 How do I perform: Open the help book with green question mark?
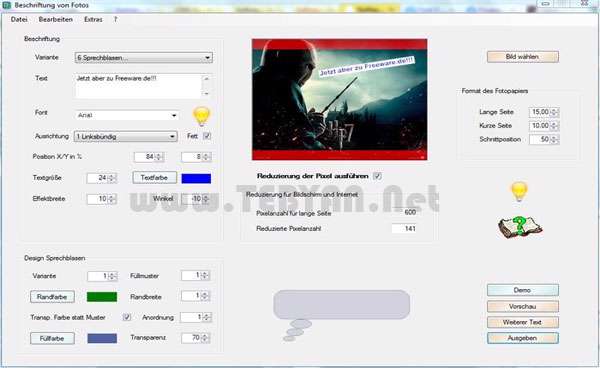tap(520, 227)
